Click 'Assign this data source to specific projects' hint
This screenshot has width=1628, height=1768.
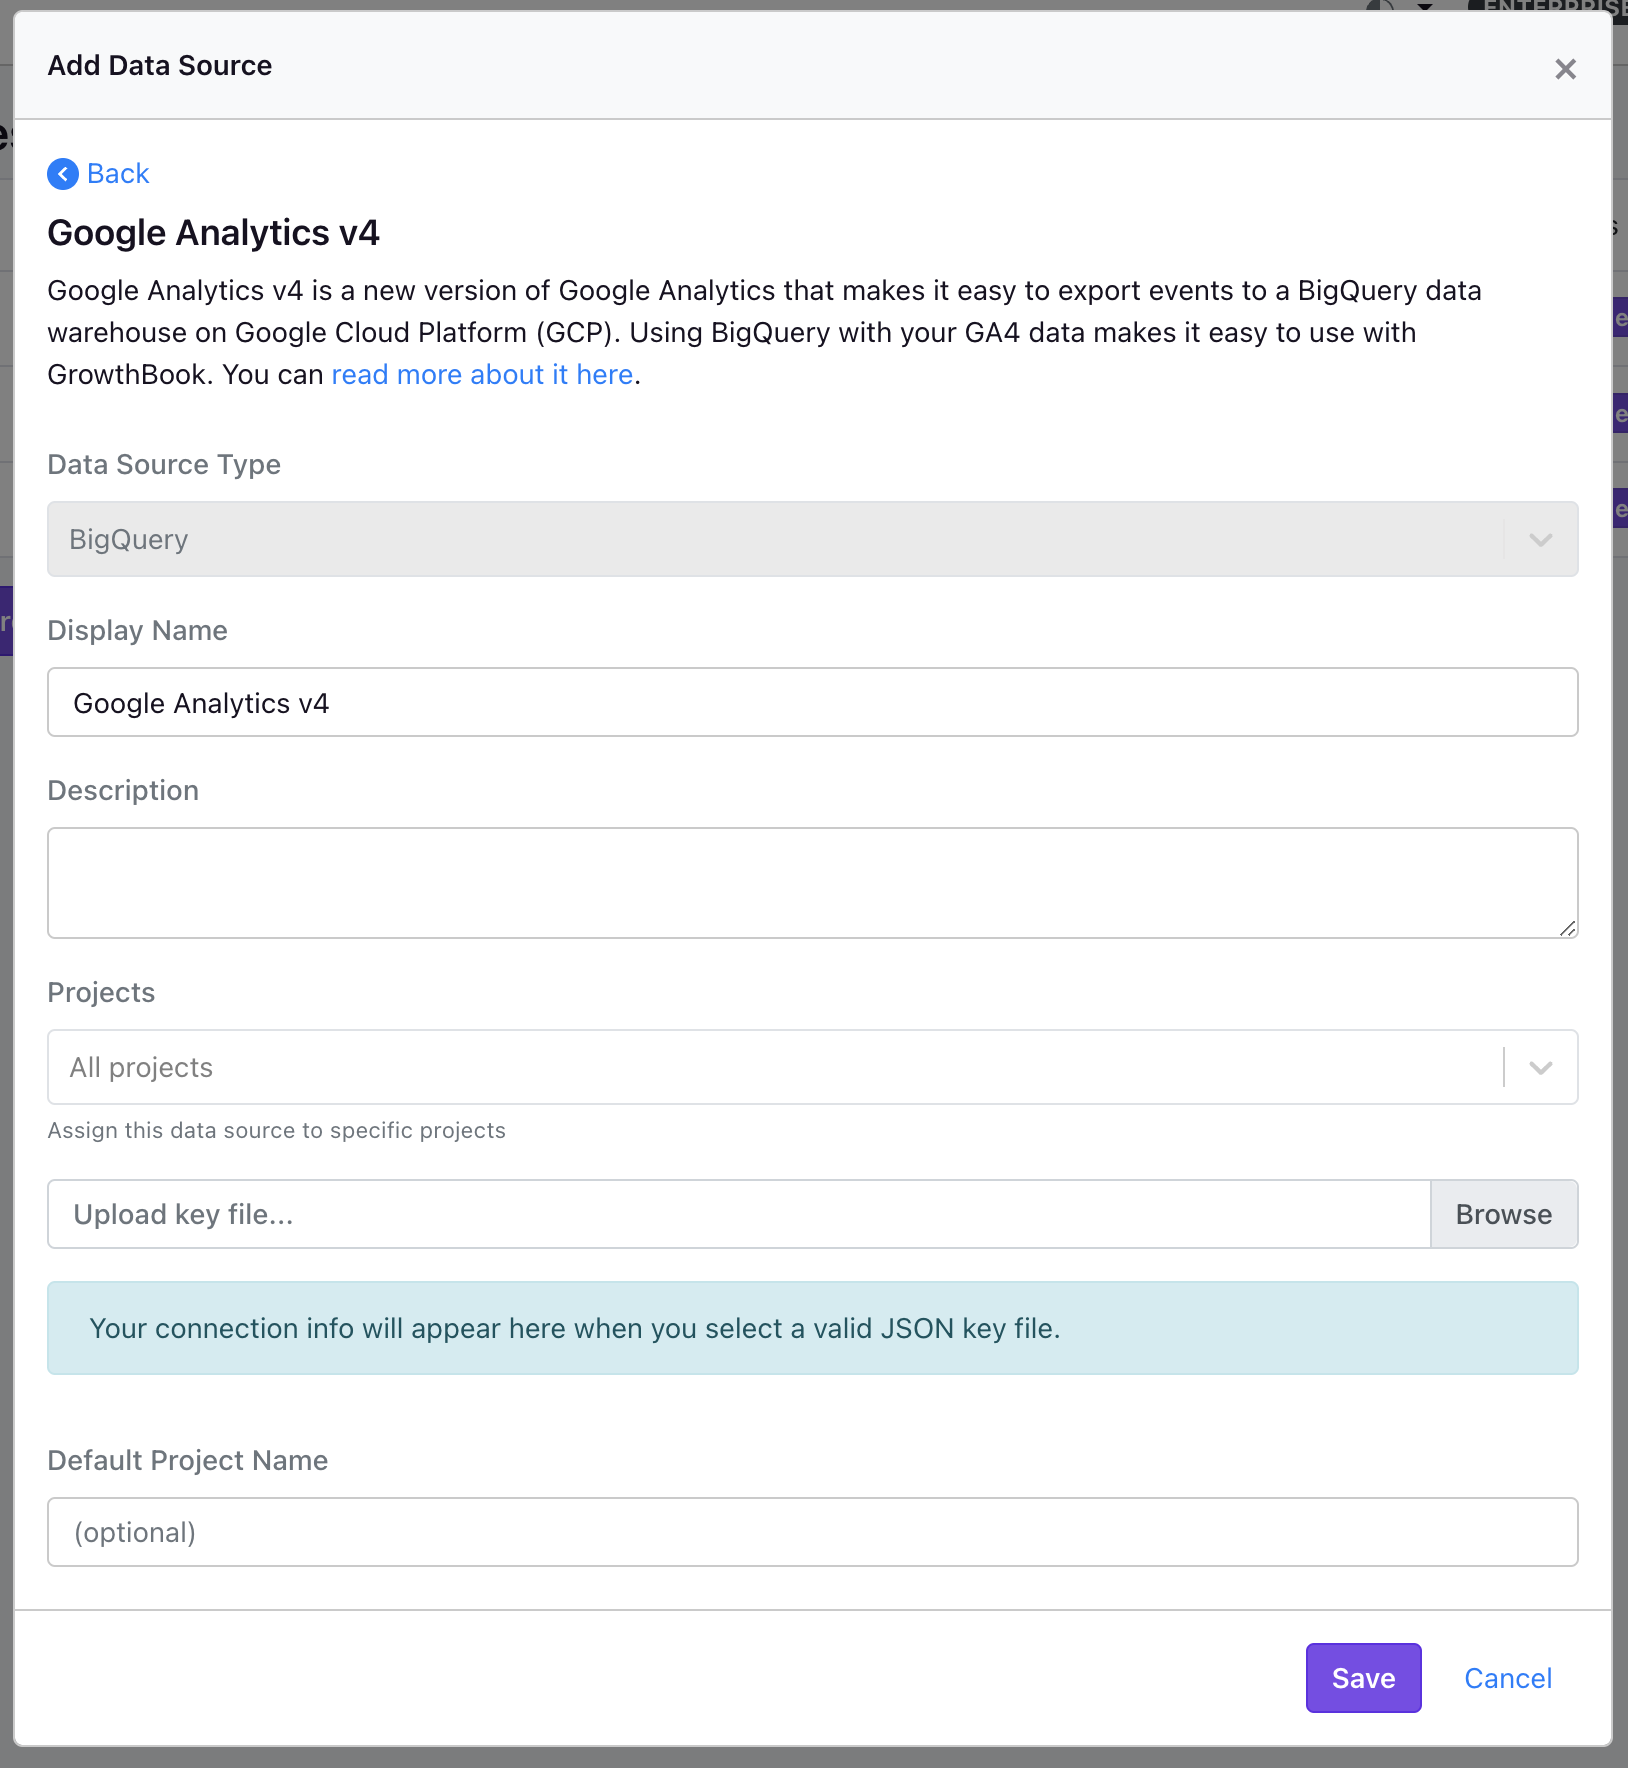[277, 1130]
